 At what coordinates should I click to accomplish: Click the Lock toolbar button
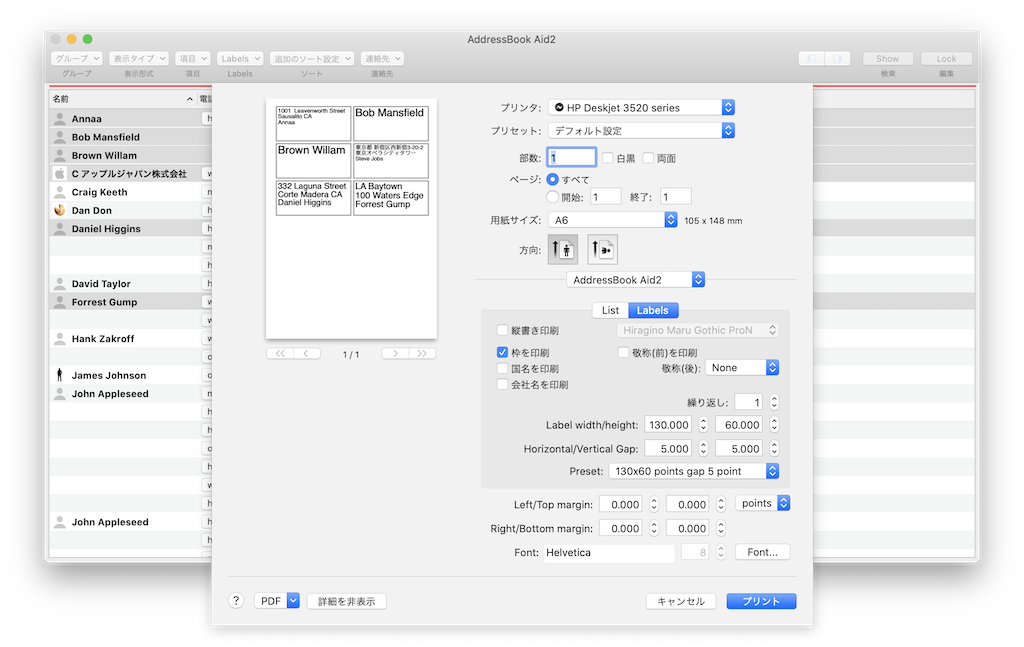pos(946,59)
